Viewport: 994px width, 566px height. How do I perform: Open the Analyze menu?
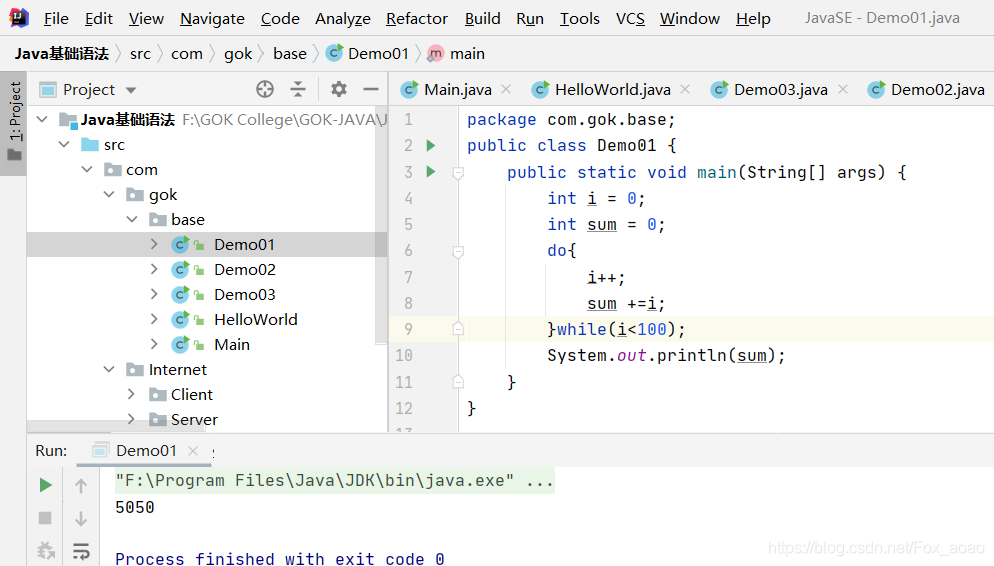[343, 19]
